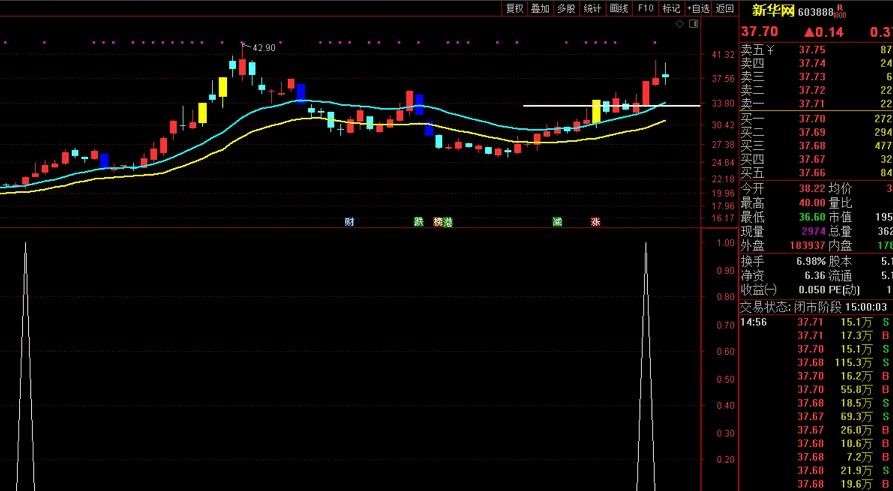Click the 55.8万 trade tick row
Screen dimensions: 893x491
coord(816,390)
